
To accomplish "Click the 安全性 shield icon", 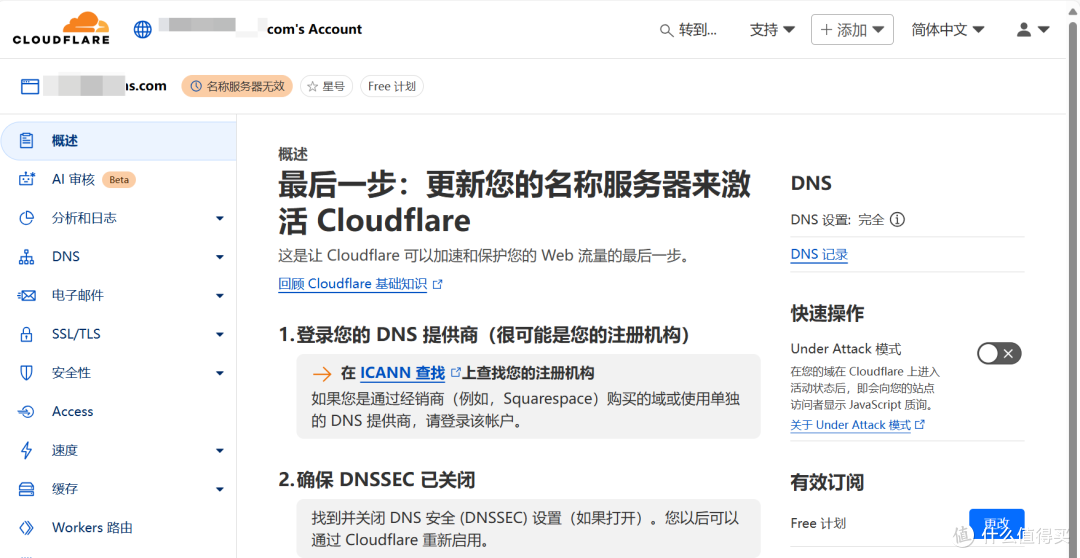I will (26, 373).
